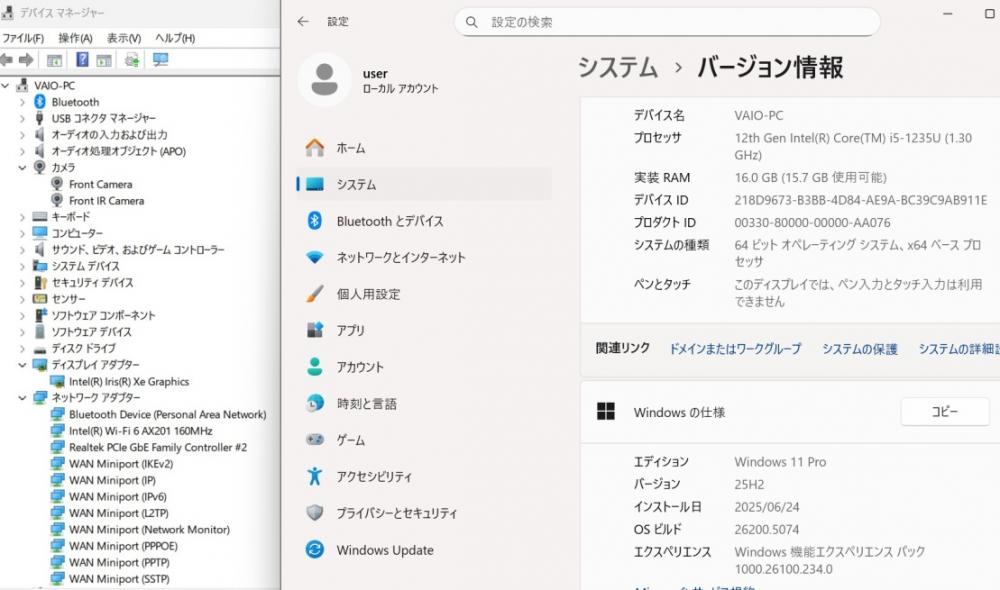Click the Help toolbar icon in Device Manager
The height and width of the screenshot is (590, 1000).
pyautogui.click(x=82, y=60)
